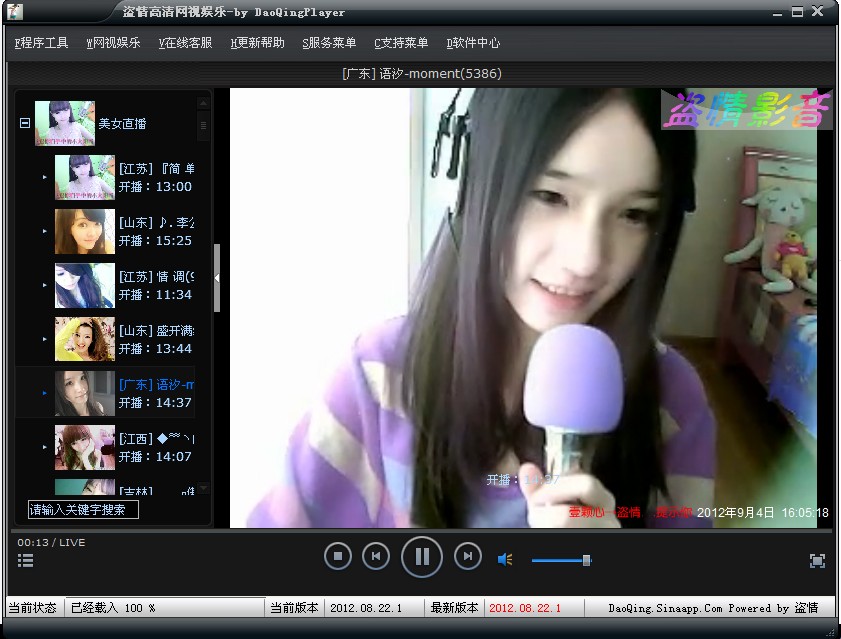Skip to the next channel

(x=468, y=556)
